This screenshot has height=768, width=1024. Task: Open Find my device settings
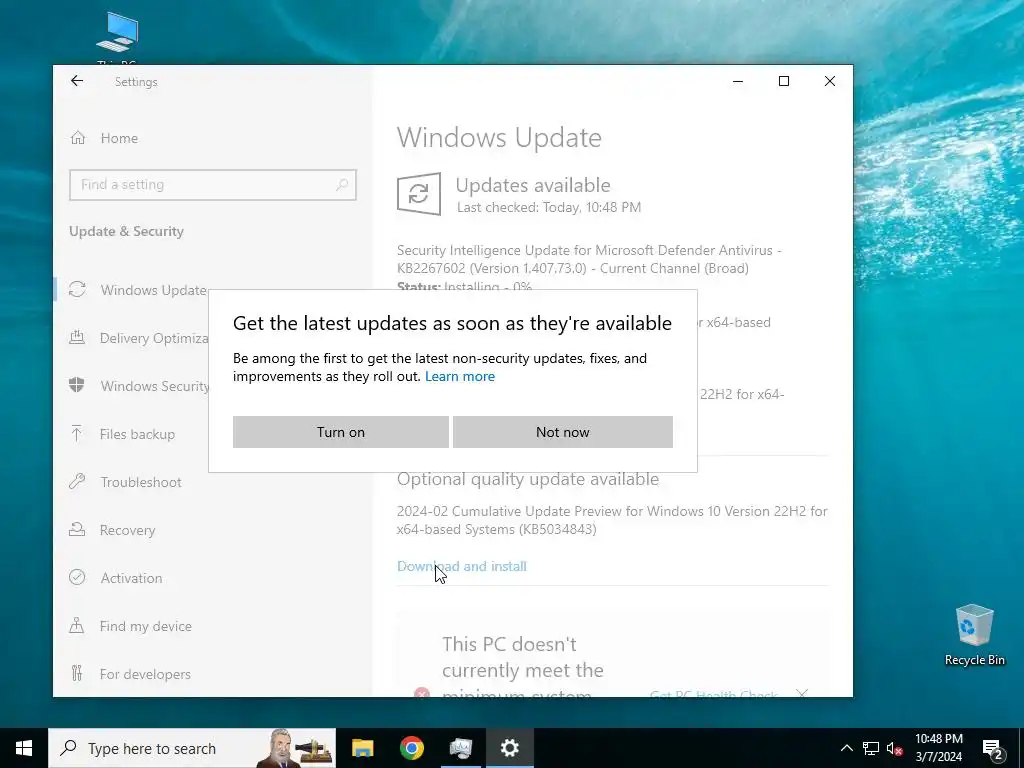coord(146,626)
